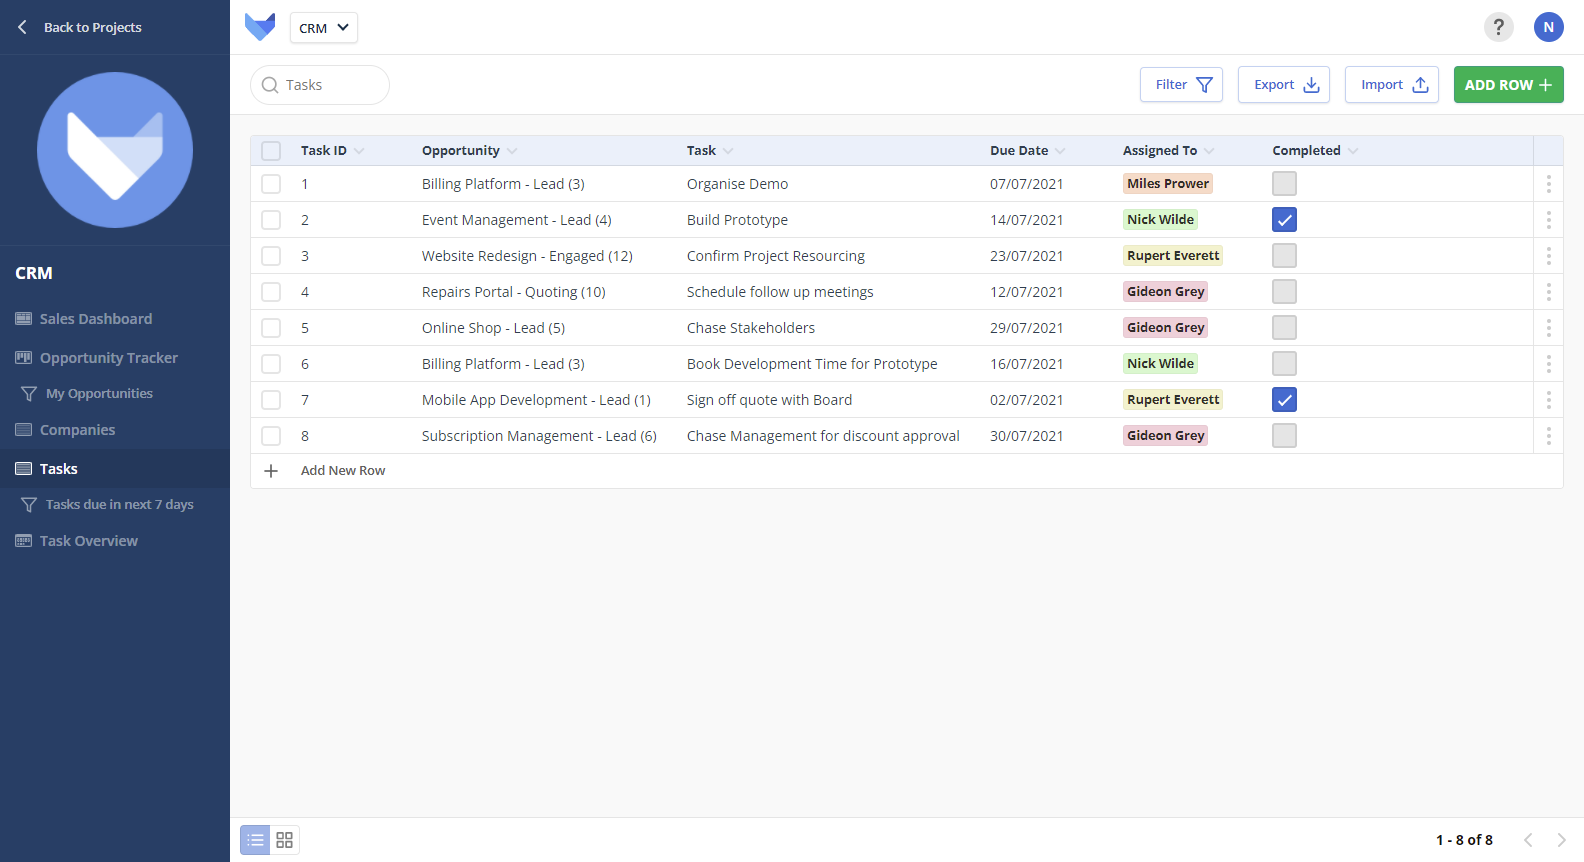
Task: Select all rows with header checkbox
Action: pyautogui.click(x=271, y=151)
